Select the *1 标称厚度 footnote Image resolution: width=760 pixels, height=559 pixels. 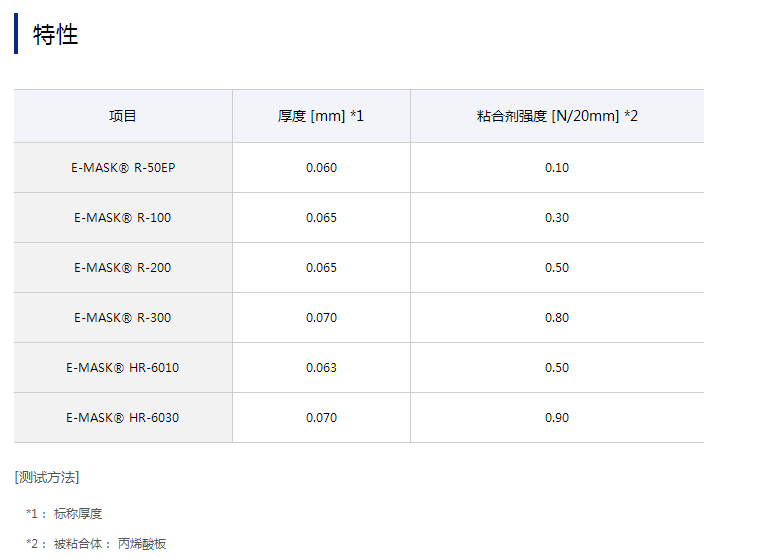click(65, 513)
